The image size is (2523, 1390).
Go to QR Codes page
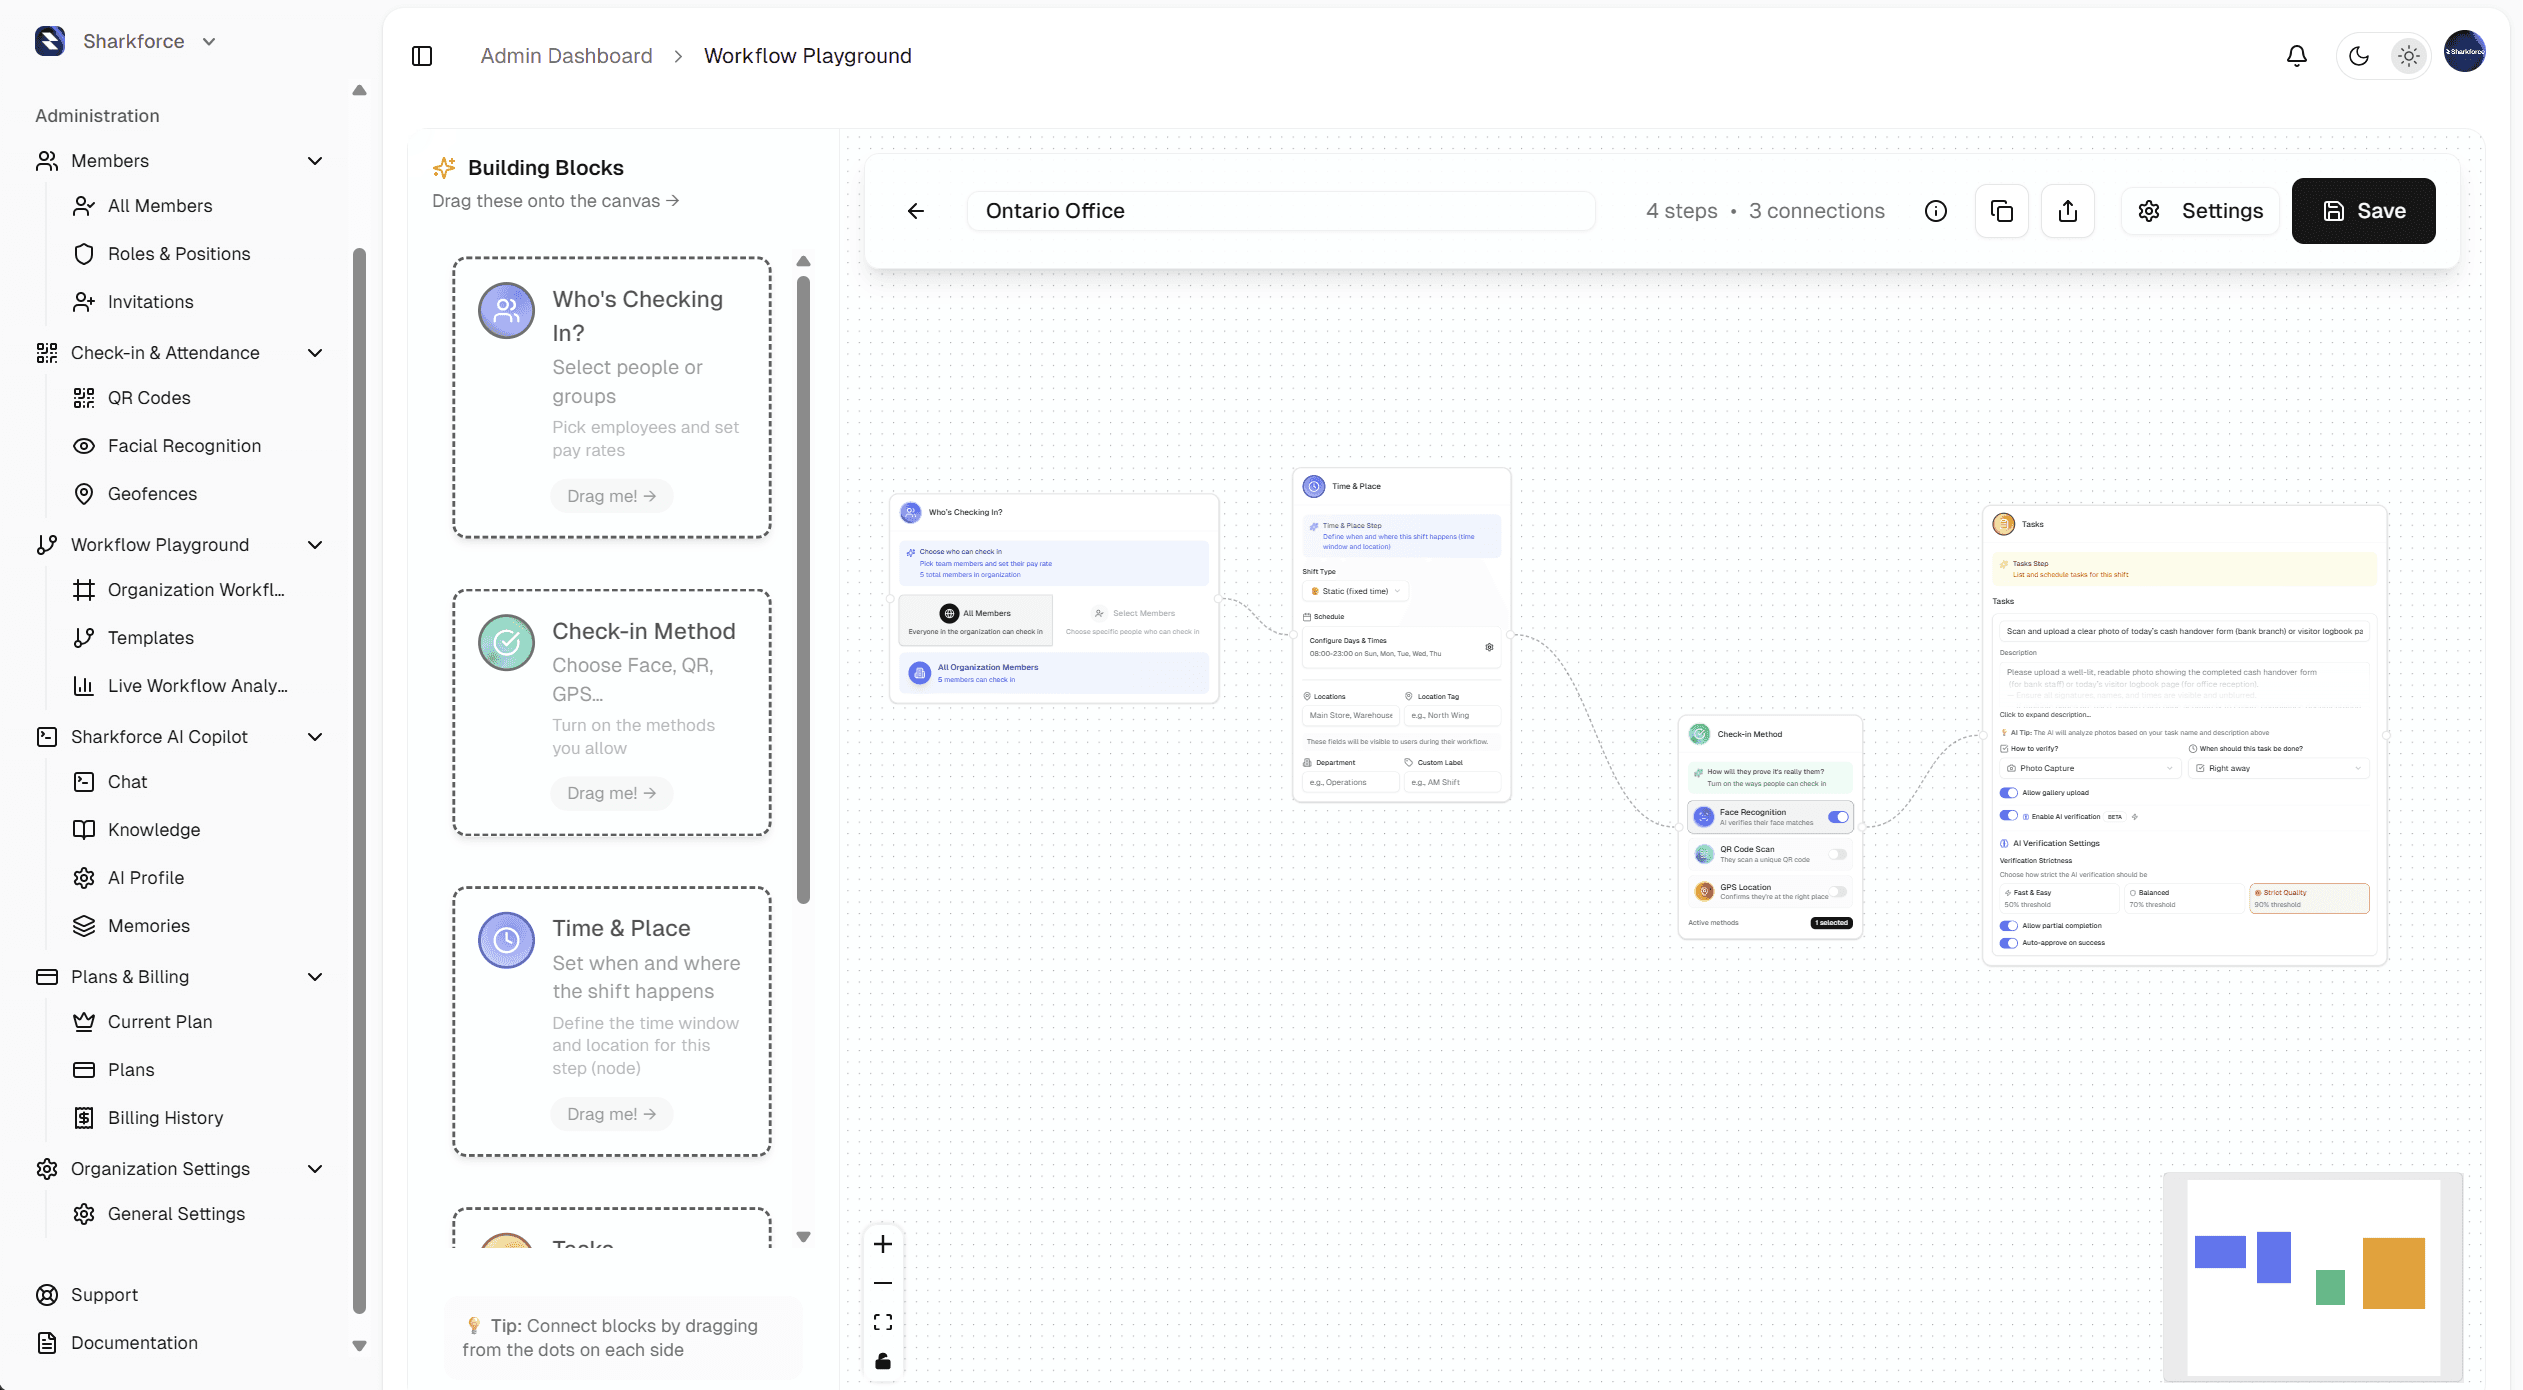click(149, 398)
